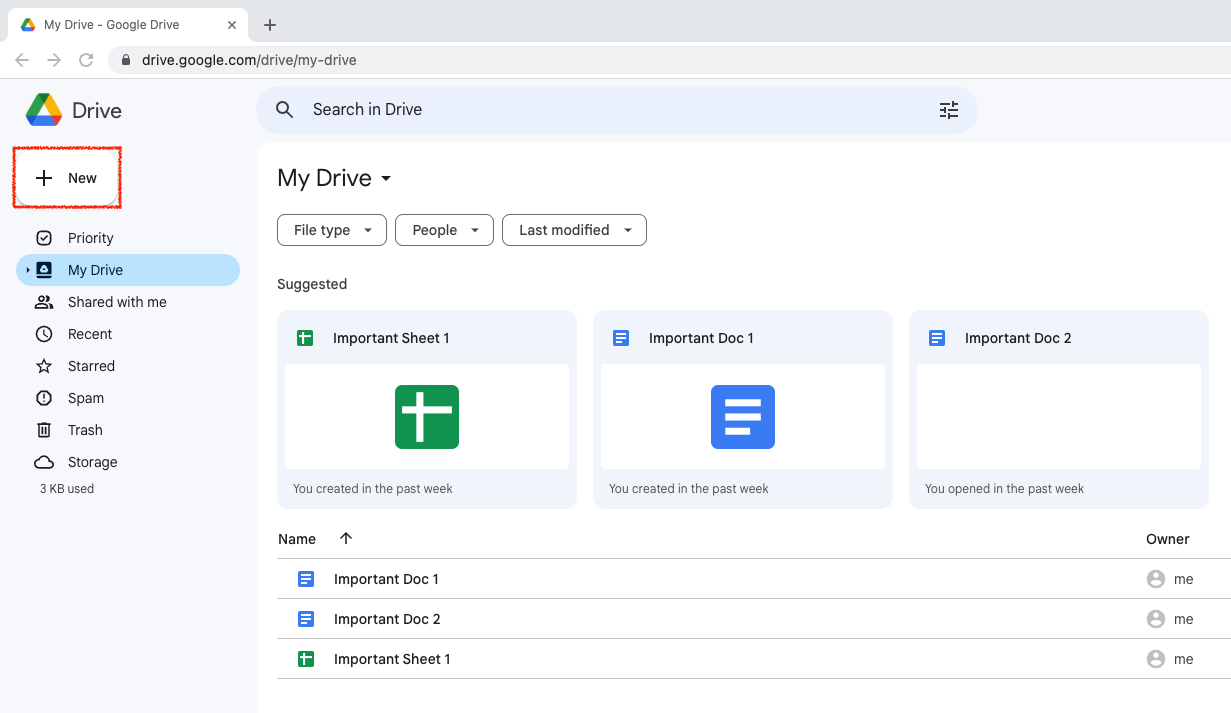Click Docs icon in Important Doc 2 list row
Image resolution: width=1231 pixels, height=713 pixels.
[x=306, y=619]
